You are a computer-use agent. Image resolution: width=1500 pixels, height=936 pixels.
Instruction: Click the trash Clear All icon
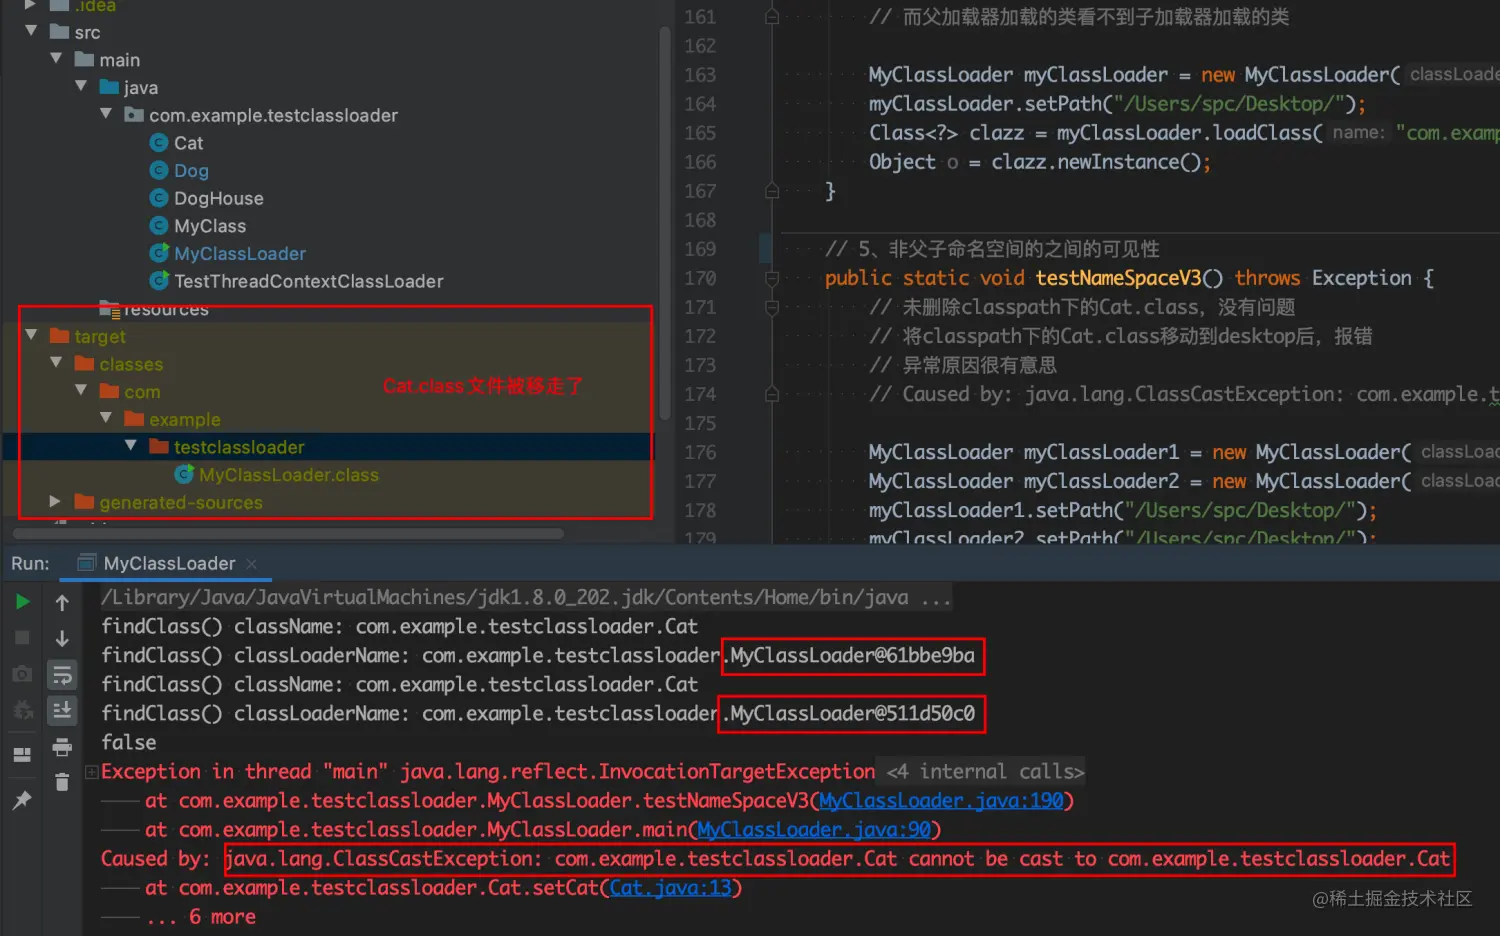(x=62, y=782)
